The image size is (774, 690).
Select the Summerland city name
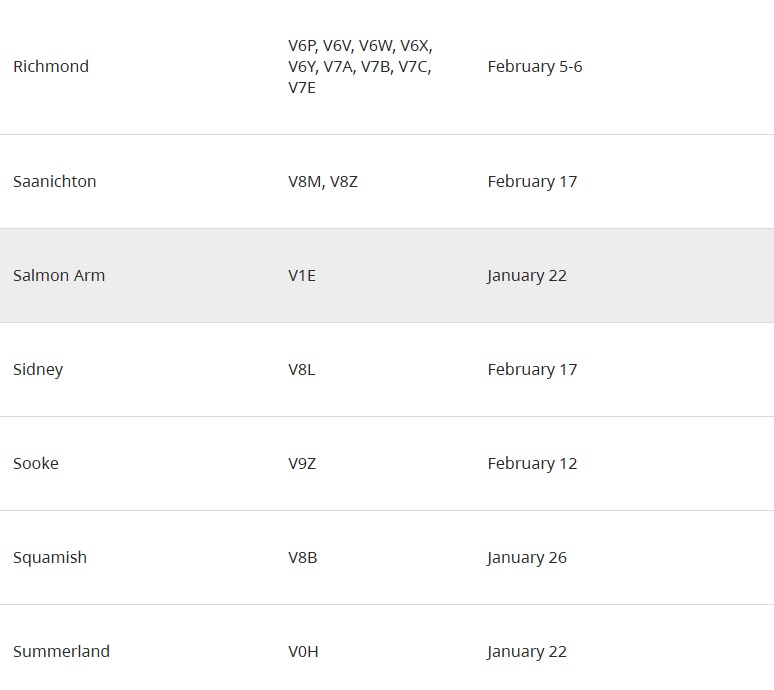pyautogui.click(x=61, y=652)
